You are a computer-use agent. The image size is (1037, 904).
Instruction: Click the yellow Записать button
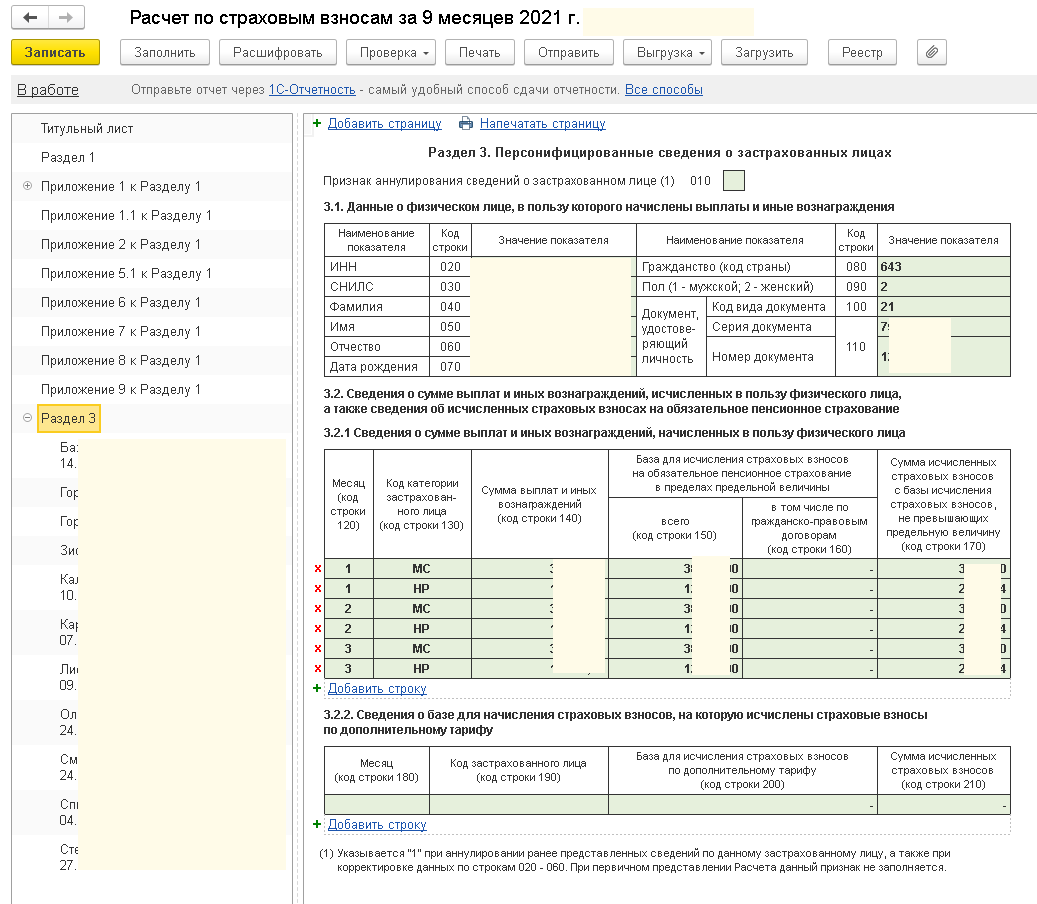click(x=56, y=52)
